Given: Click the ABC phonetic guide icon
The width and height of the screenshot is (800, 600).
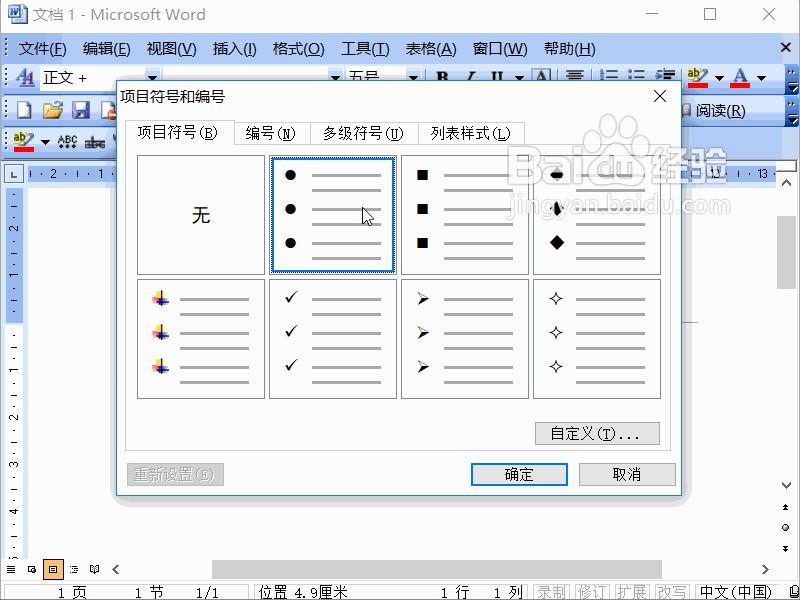Looking at the screenshot, I should click(x=67, y=142).
